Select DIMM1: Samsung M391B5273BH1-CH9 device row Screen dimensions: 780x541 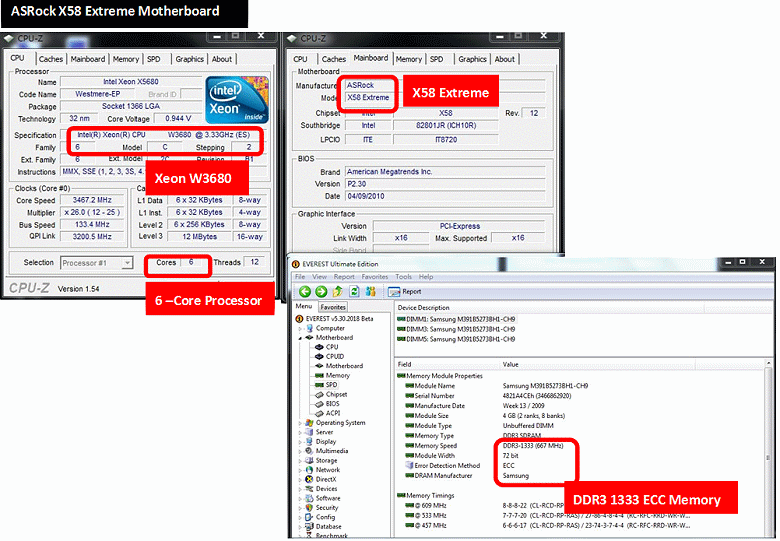pos(456,319)
